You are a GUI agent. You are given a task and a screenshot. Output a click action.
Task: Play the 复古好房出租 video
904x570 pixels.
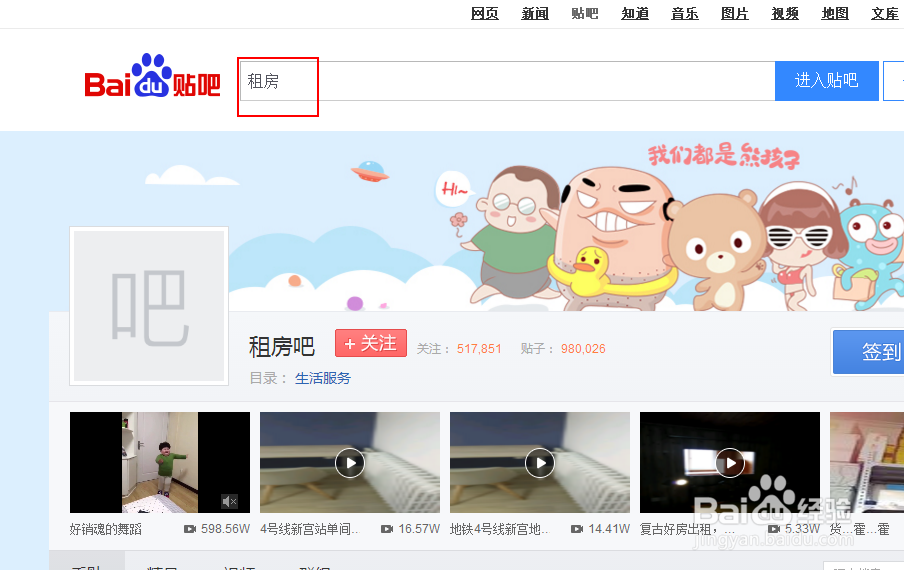coord(730,463)
